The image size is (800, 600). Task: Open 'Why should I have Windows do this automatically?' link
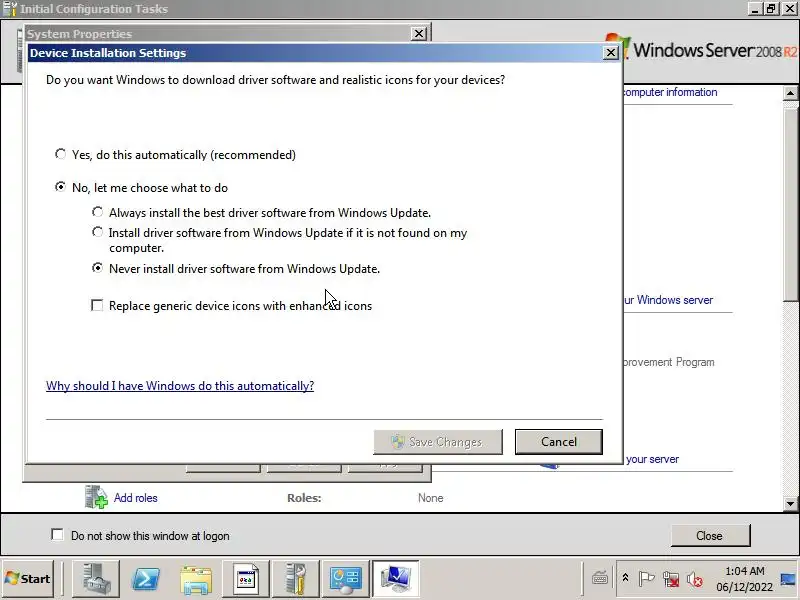click(180, 386)
